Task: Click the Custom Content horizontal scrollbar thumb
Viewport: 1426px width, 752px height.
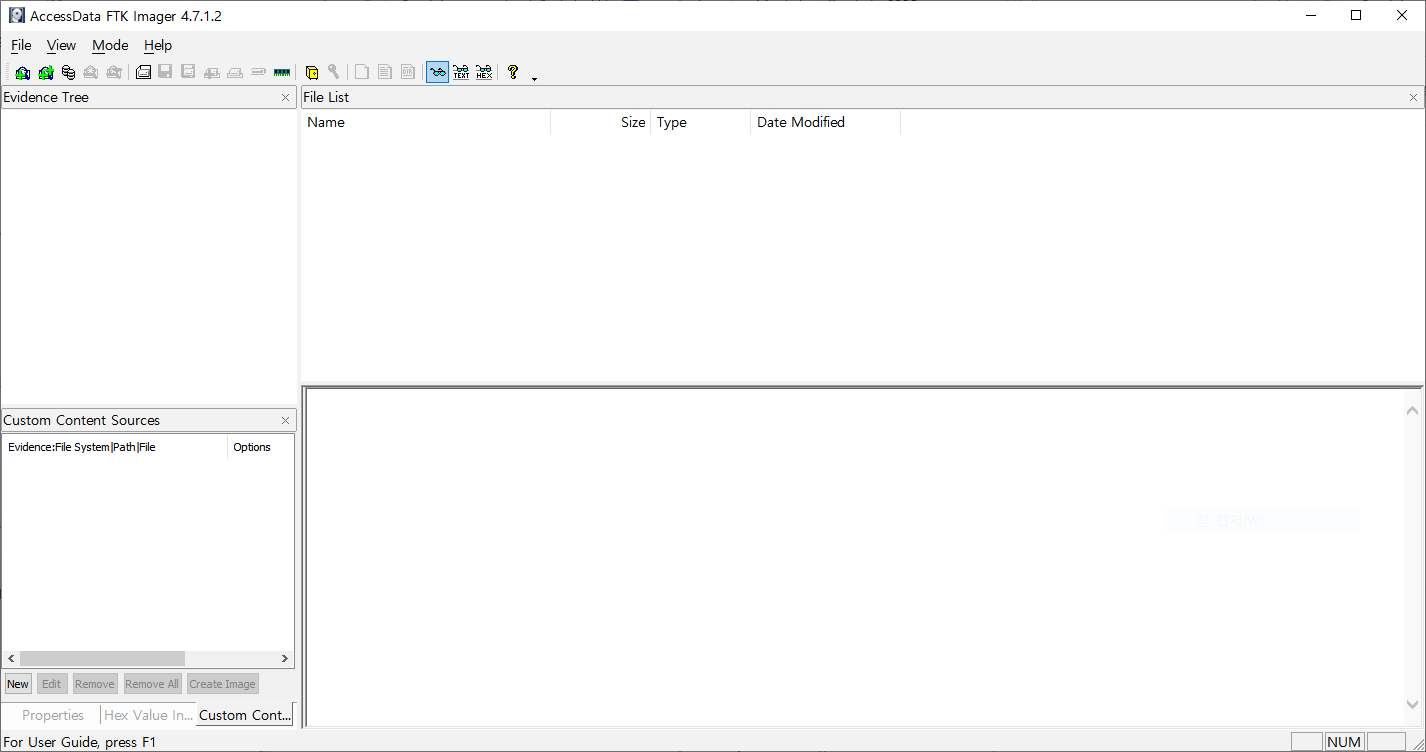Action: point(102,658)
